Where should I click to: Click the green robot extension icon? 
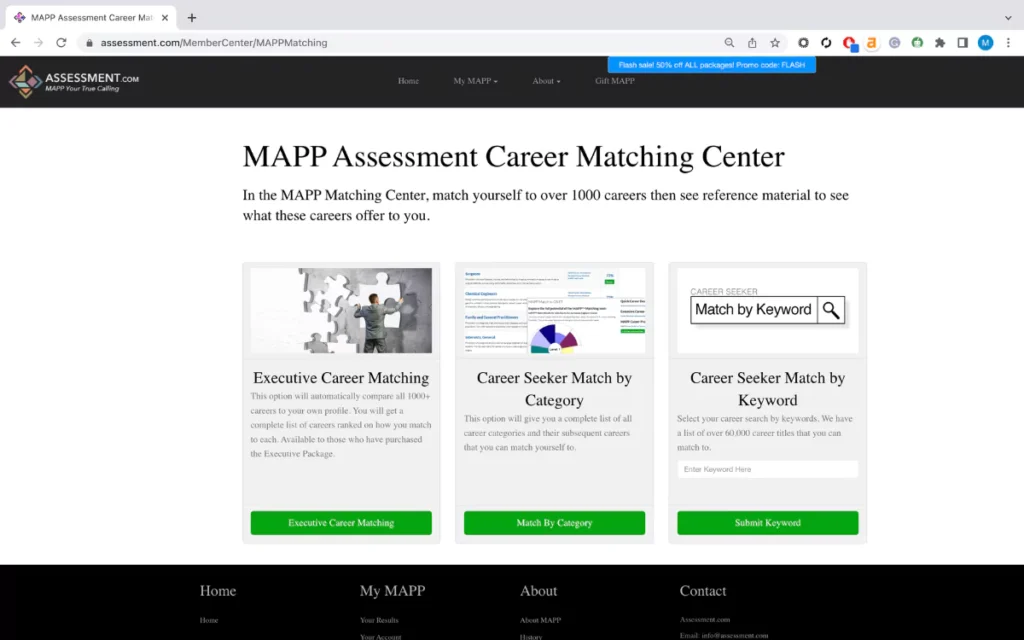[918, 42]
